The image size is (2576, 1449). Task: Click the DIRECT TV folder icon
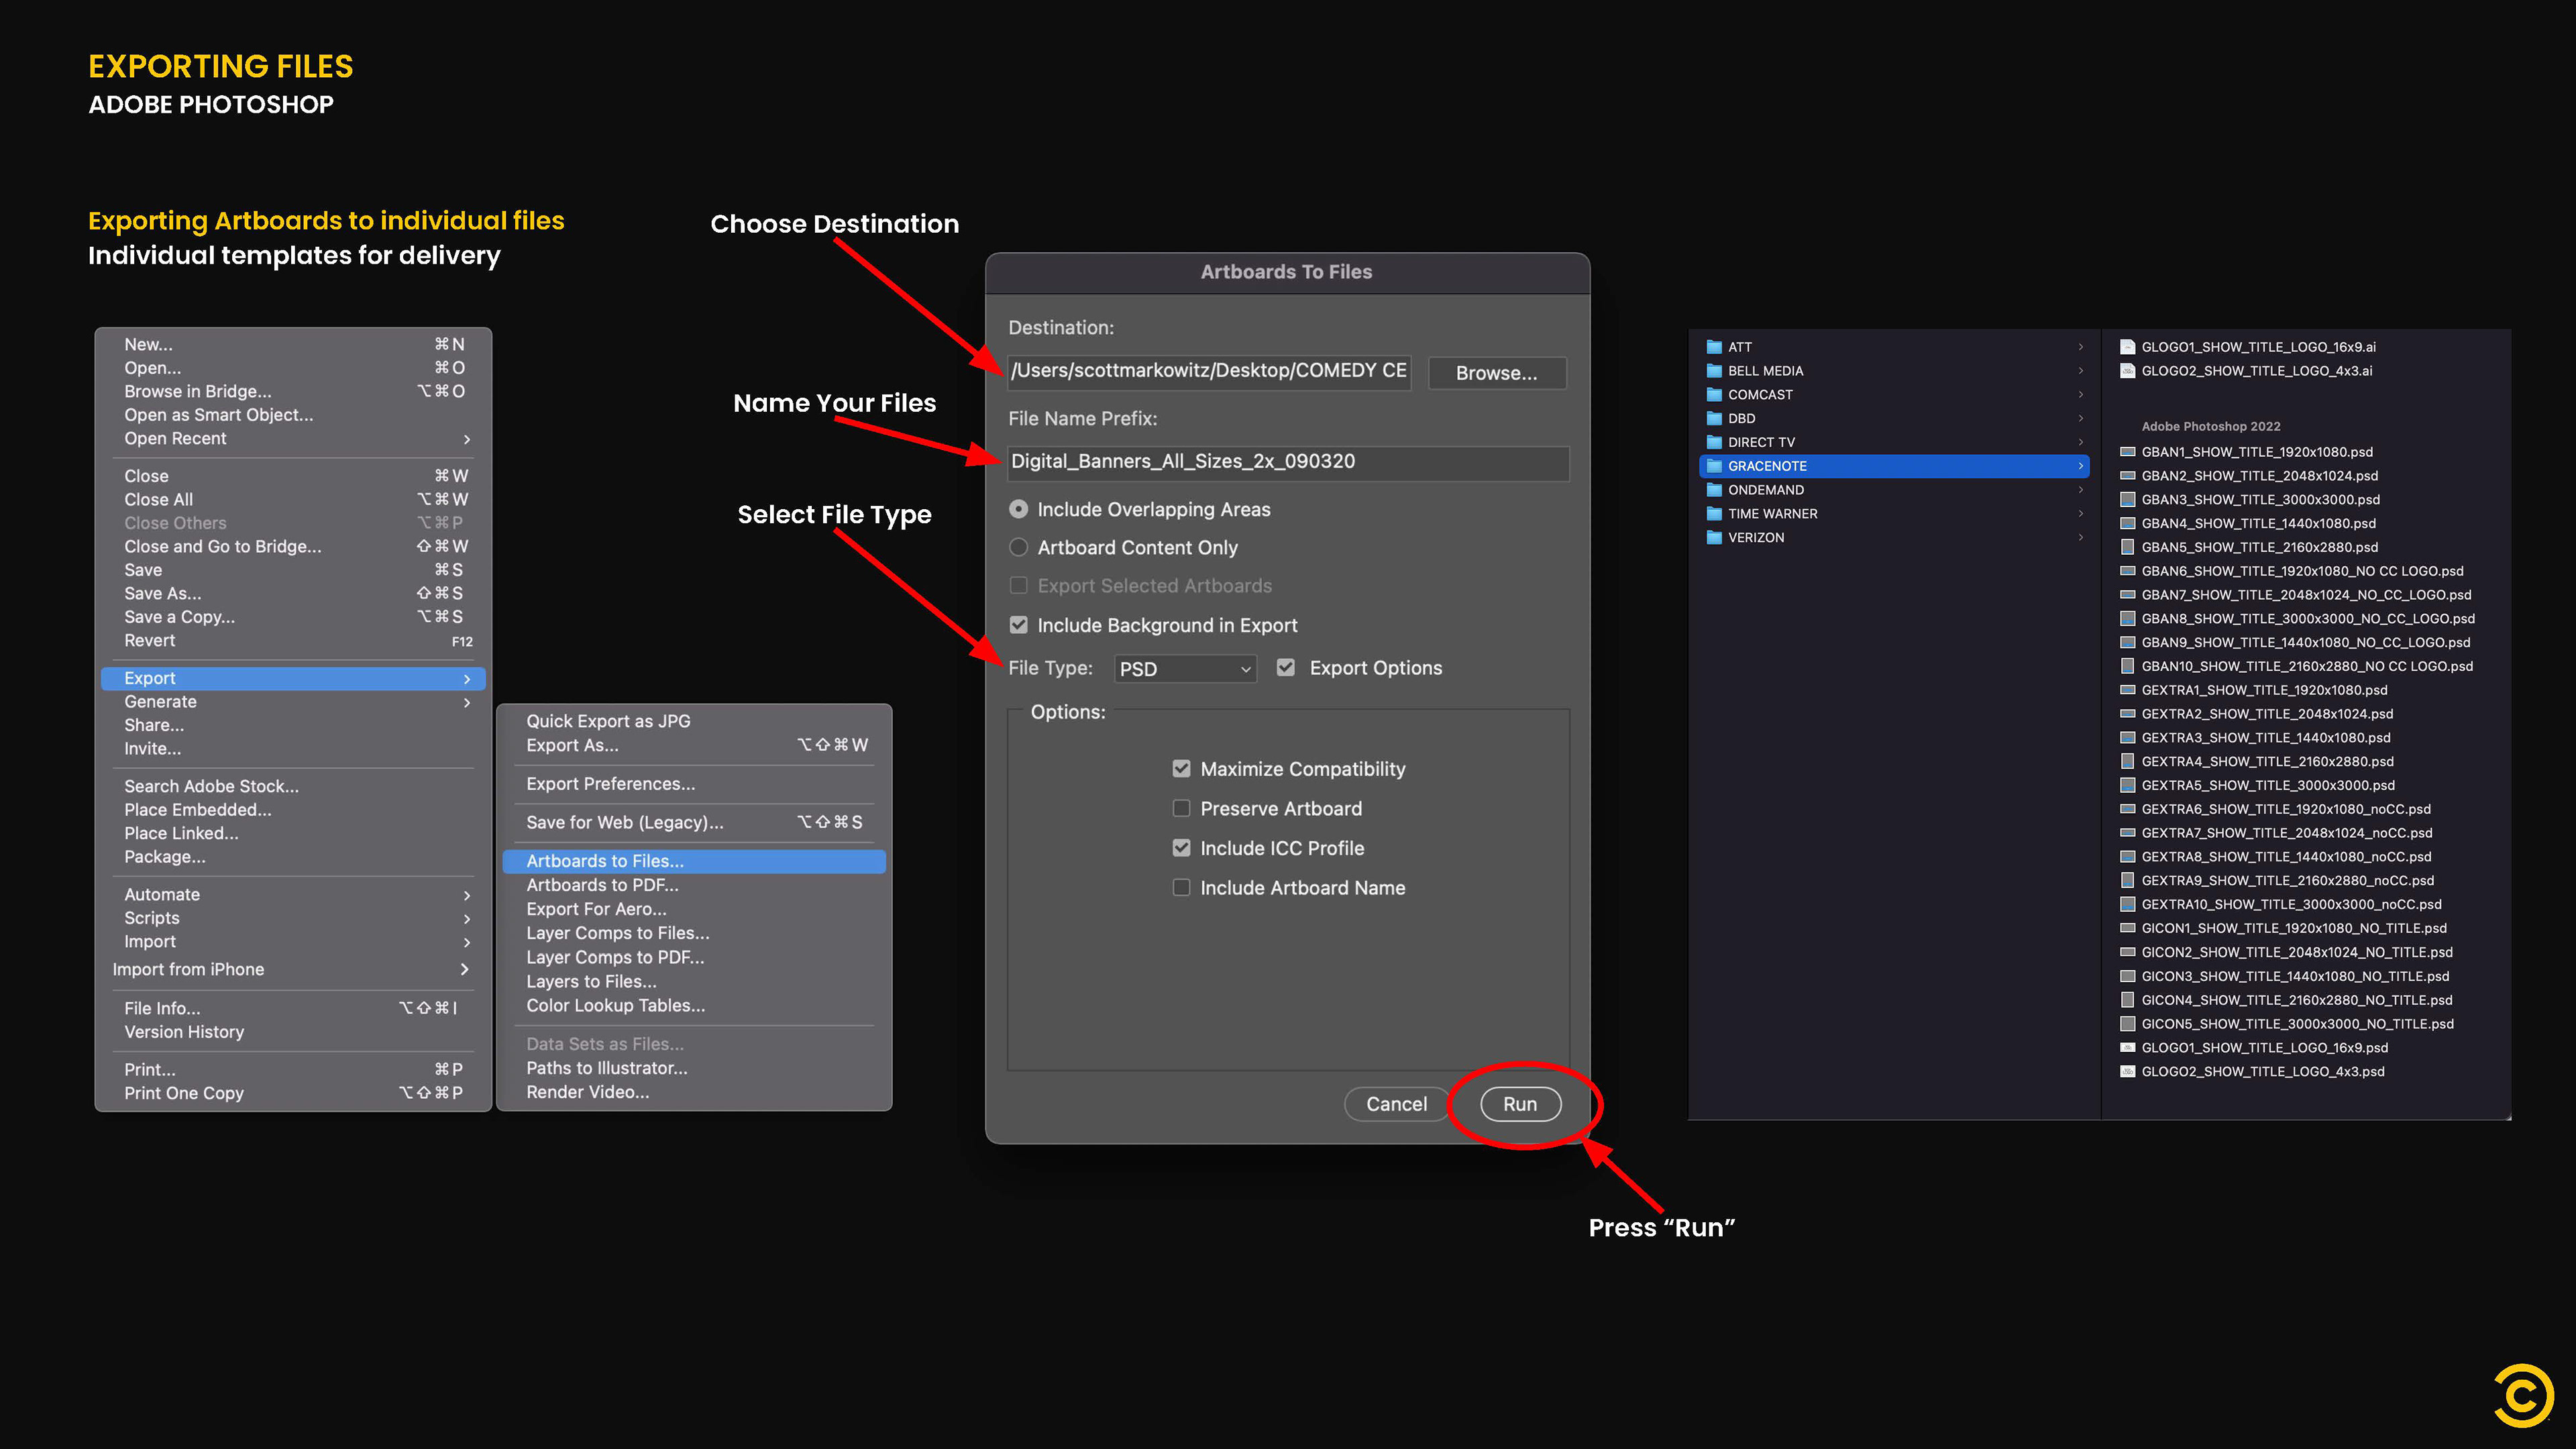pyautogui.click(x=1714, y=442)
